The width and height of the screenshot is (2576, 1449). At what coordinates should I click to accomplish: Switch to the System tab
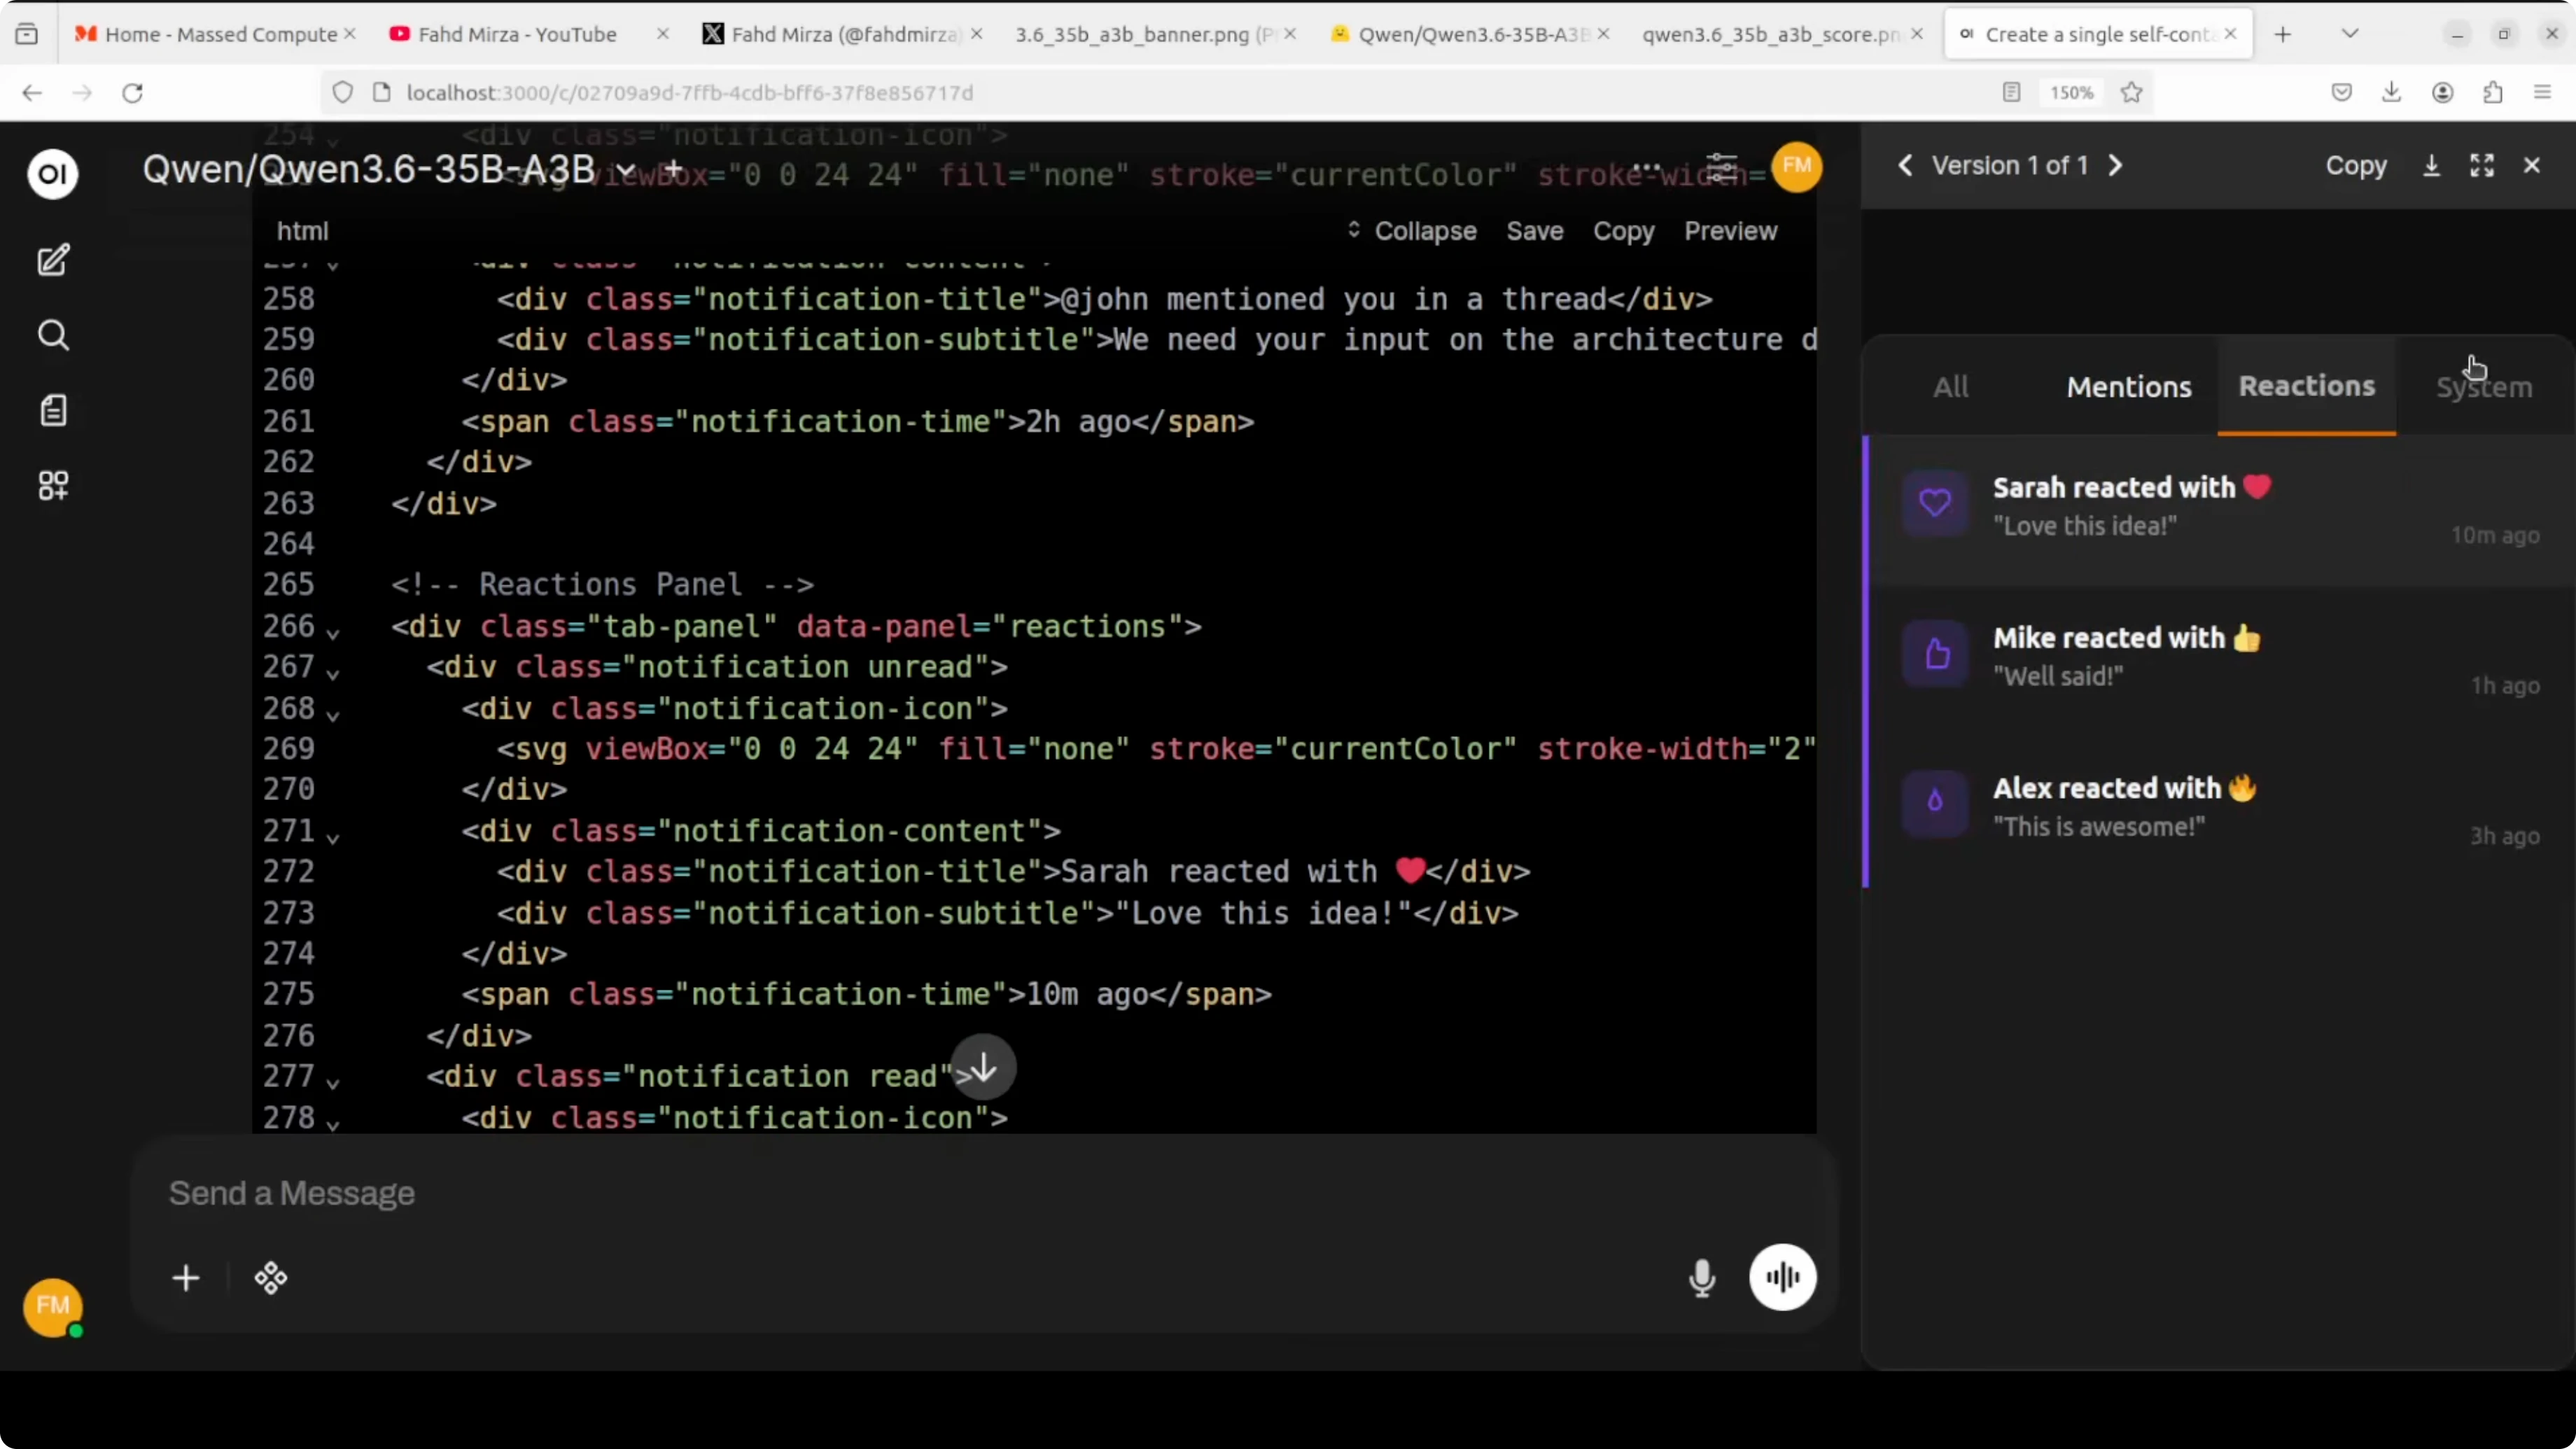[2483, 387]
